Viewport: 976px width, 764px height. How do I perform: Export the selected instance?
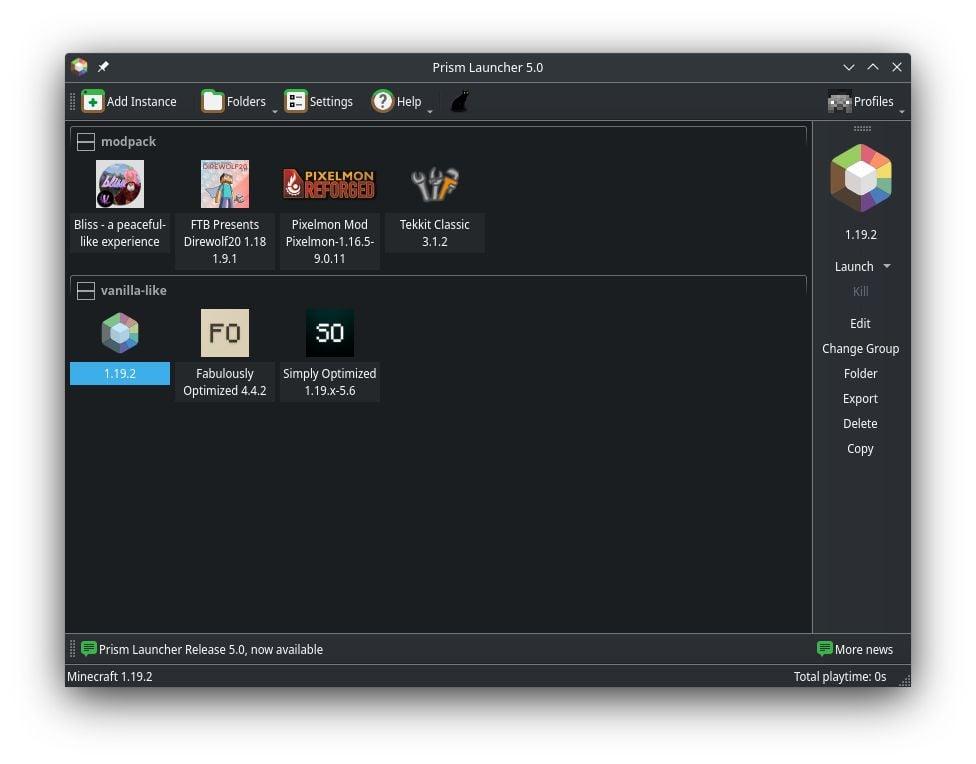click(860, 399)
